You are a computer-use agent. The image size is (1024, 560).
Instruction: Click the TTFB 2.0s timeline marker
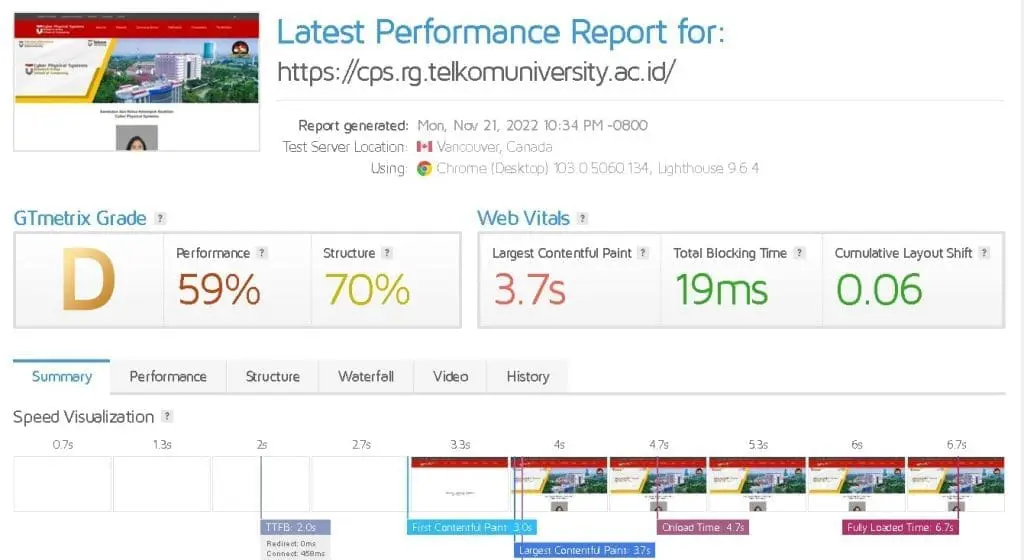[295, 527]
